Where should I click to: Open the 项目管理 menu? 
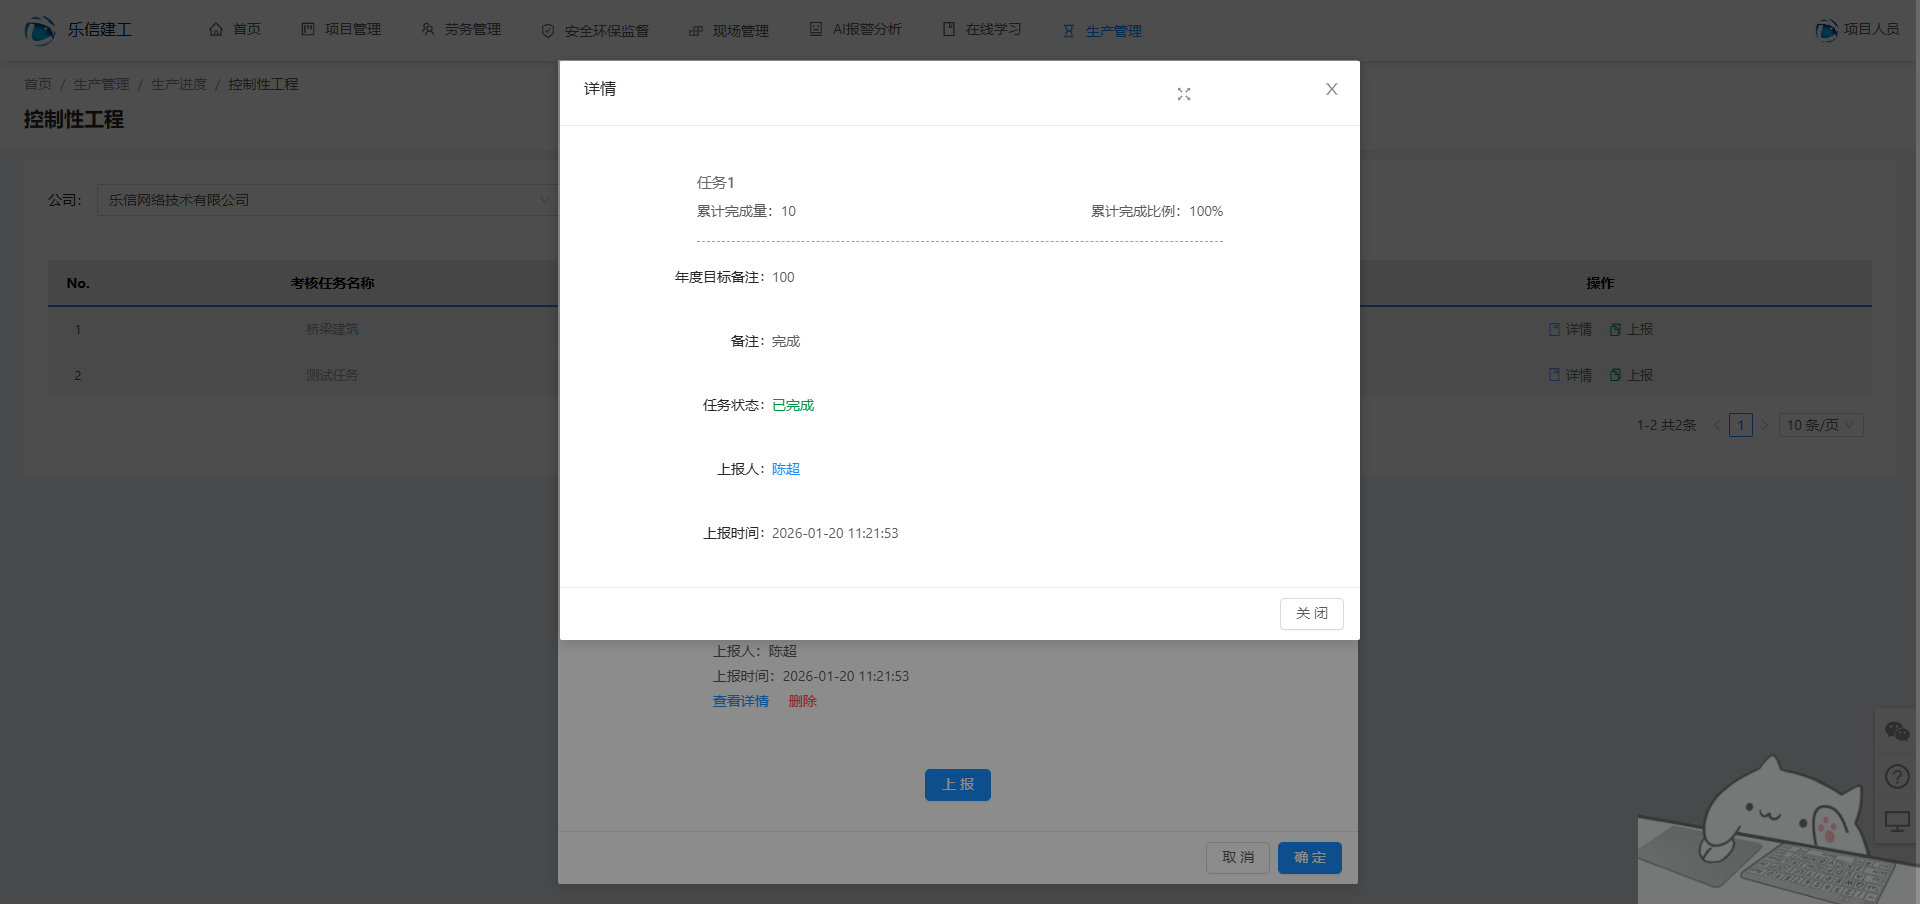[341, 30]
